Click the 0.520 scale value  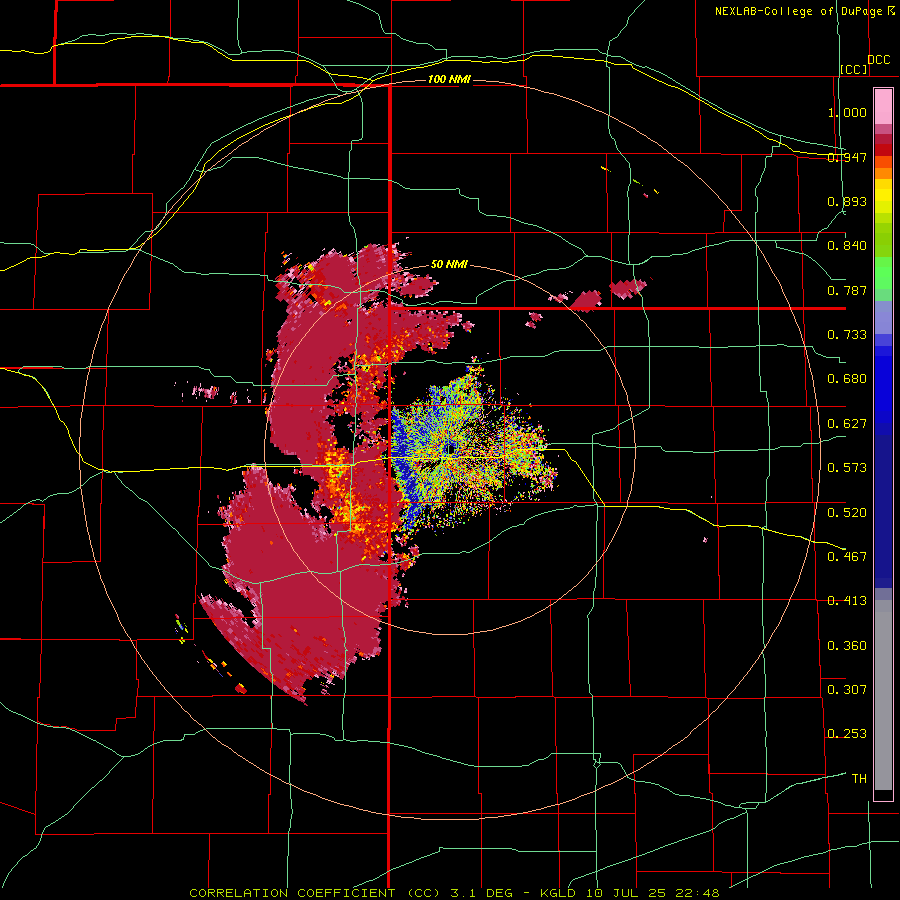pos(847,512)
